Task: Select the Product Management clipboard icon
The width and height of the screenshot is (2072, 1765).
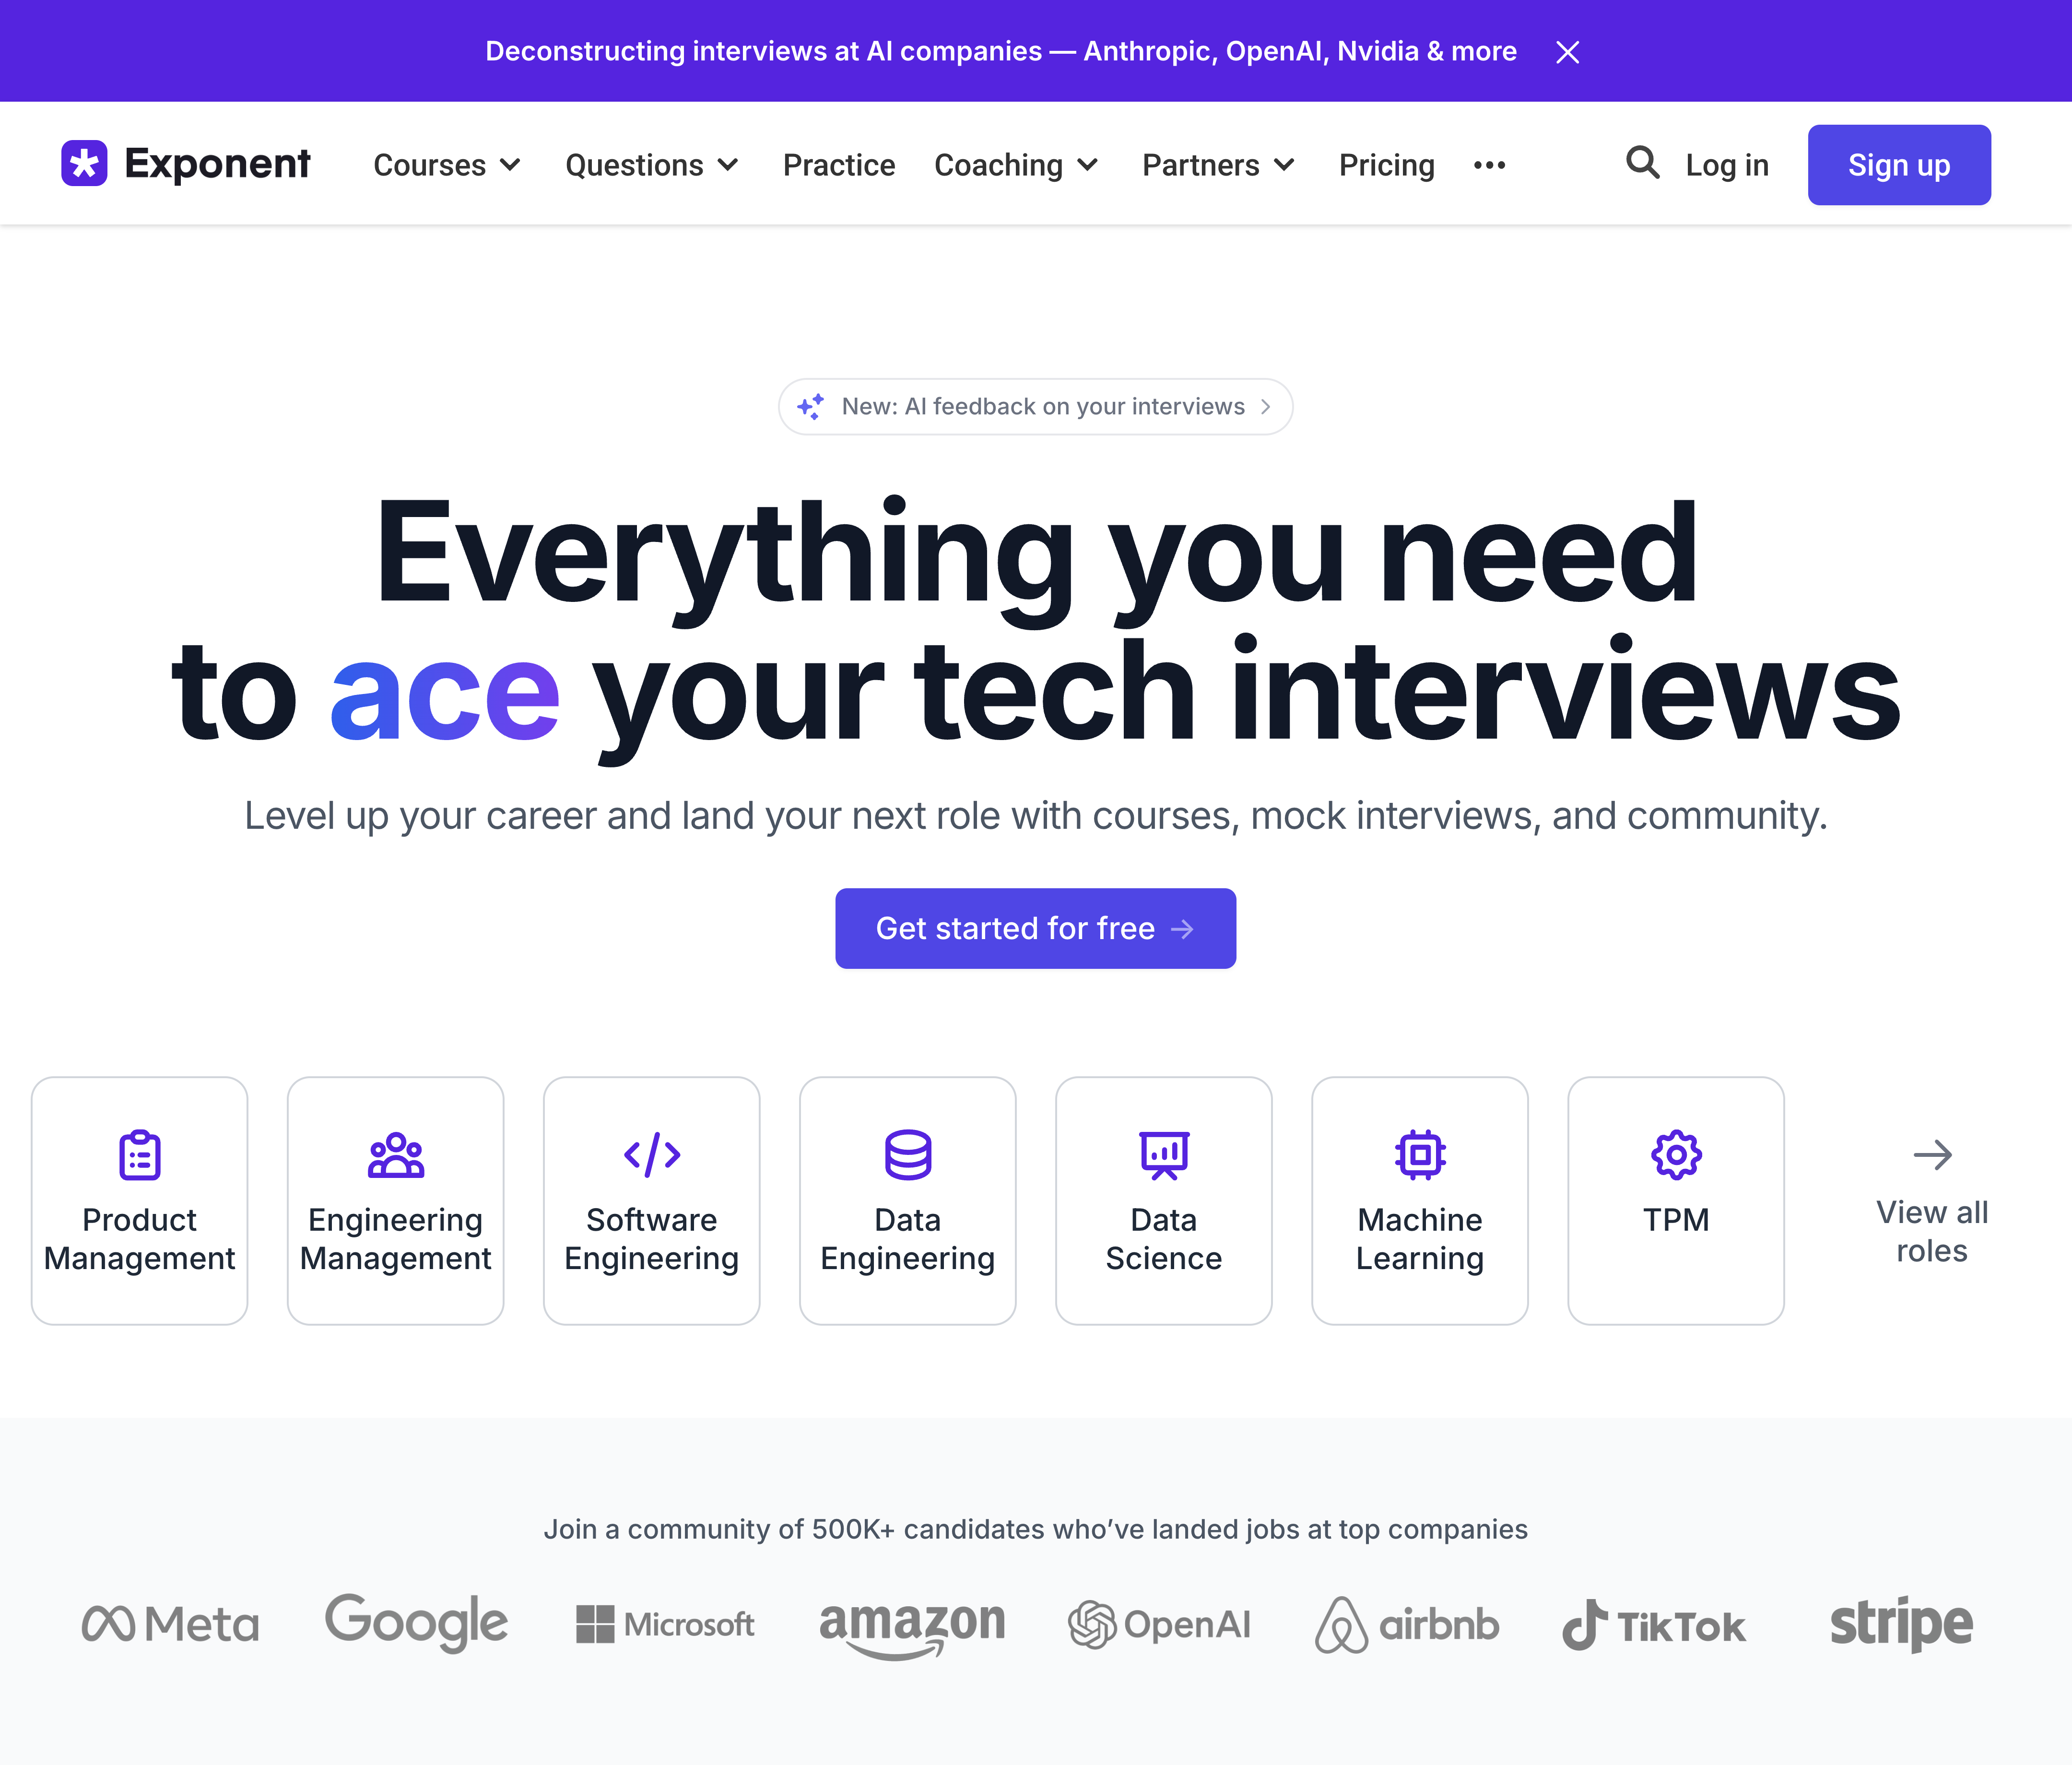Action: click(140, 1155)
